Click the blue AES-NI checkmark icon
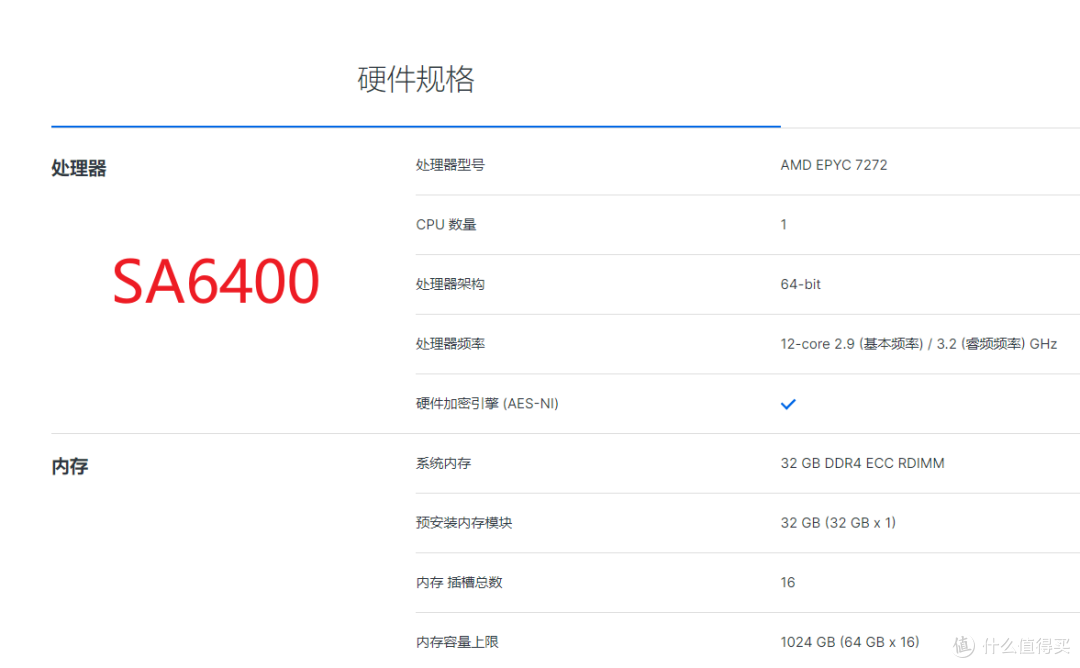The width and height of the screenshot is (1080, 668). (788, 404)
